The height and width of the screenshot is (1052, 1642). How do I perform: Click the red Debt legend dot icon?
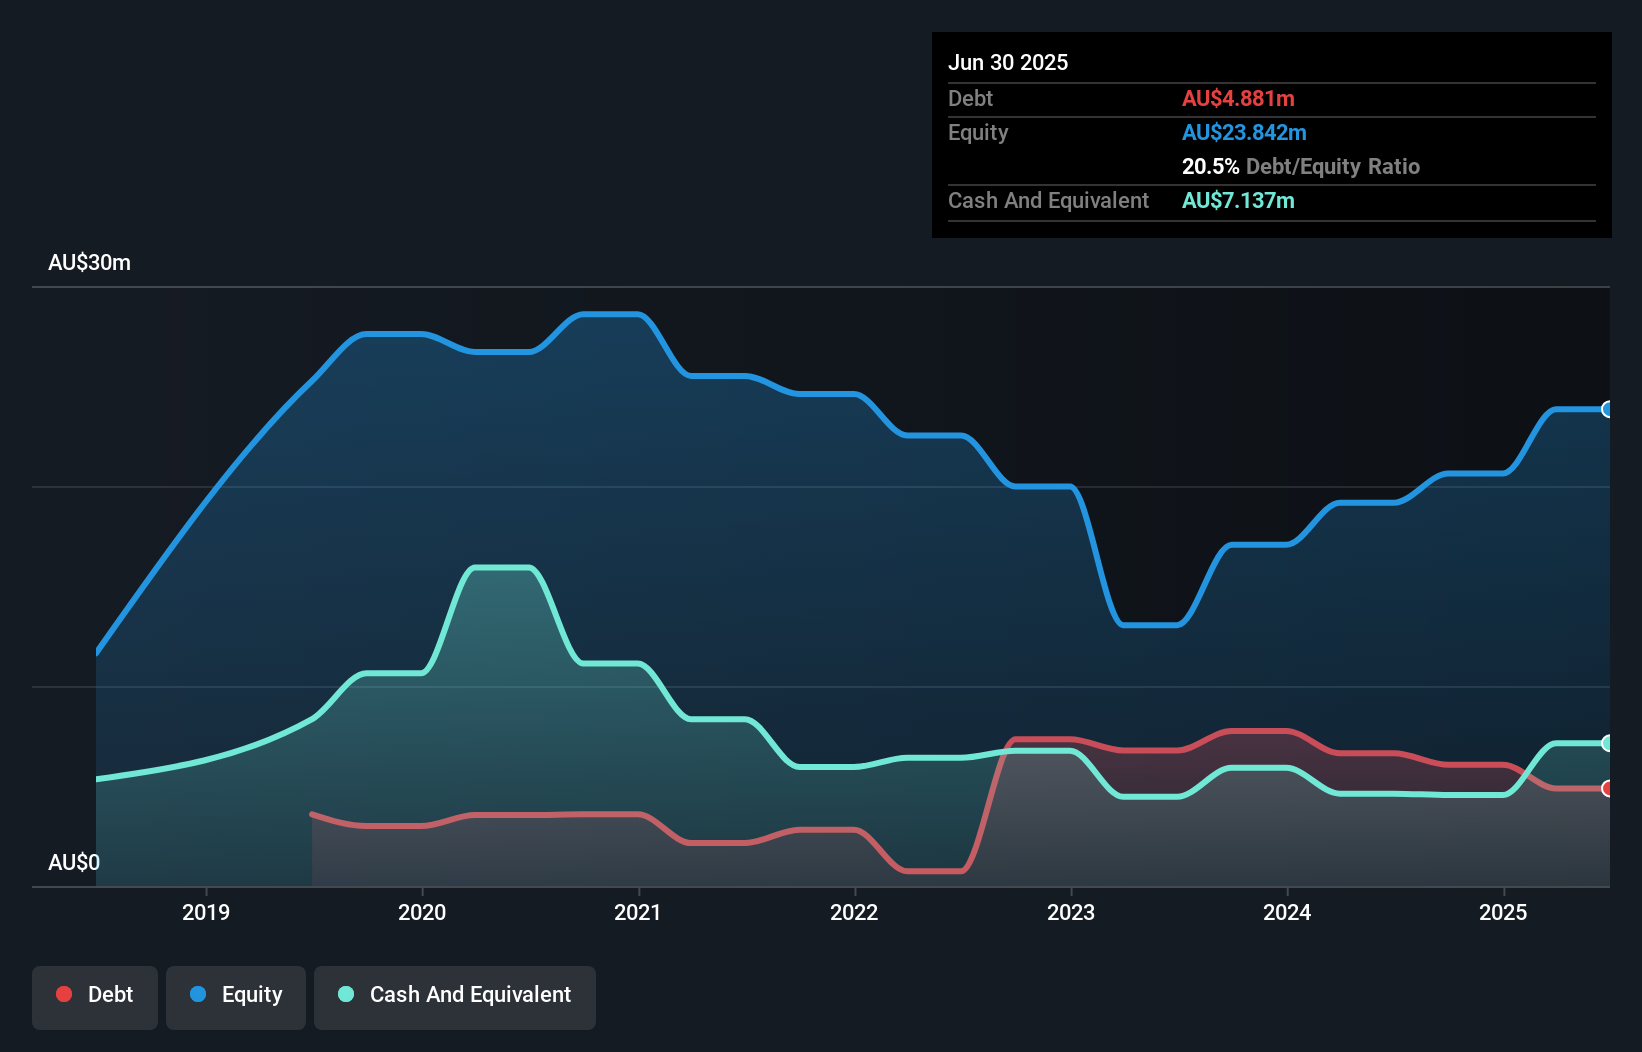click(62, 994)
